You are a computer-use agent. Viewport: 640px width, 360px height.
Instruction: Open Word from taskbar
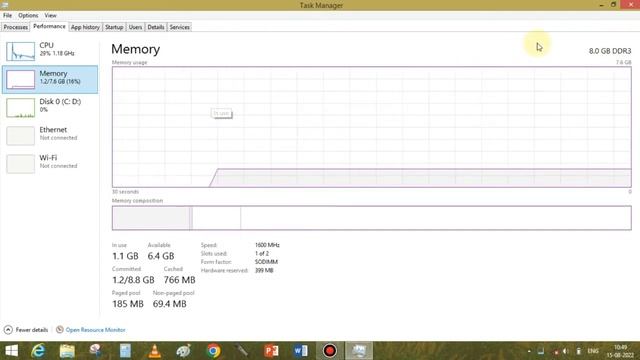click(x=300, y=351)
